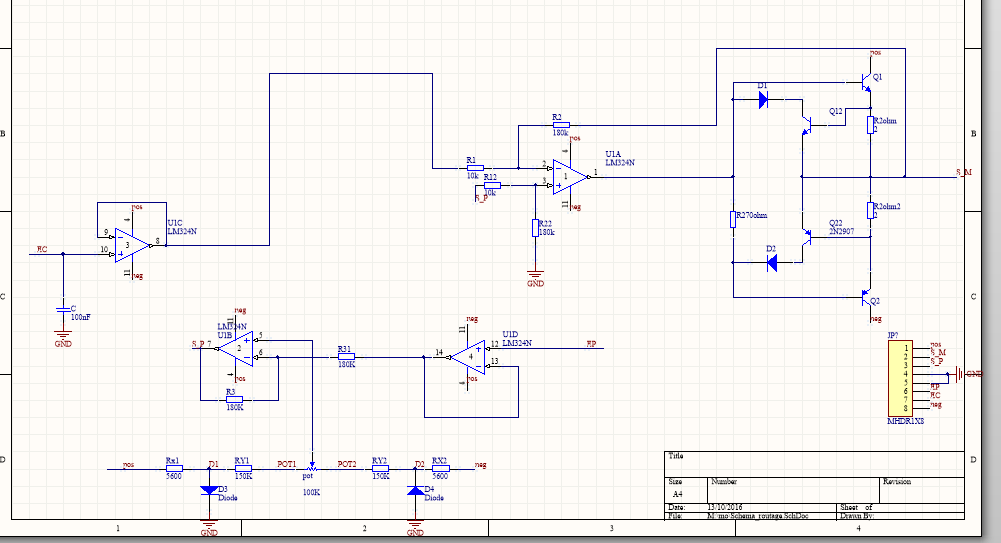Select the 100K pot potentiometer symbol
The width and height of the screenshot is (1001, 543).
click(x=312, y=468)
